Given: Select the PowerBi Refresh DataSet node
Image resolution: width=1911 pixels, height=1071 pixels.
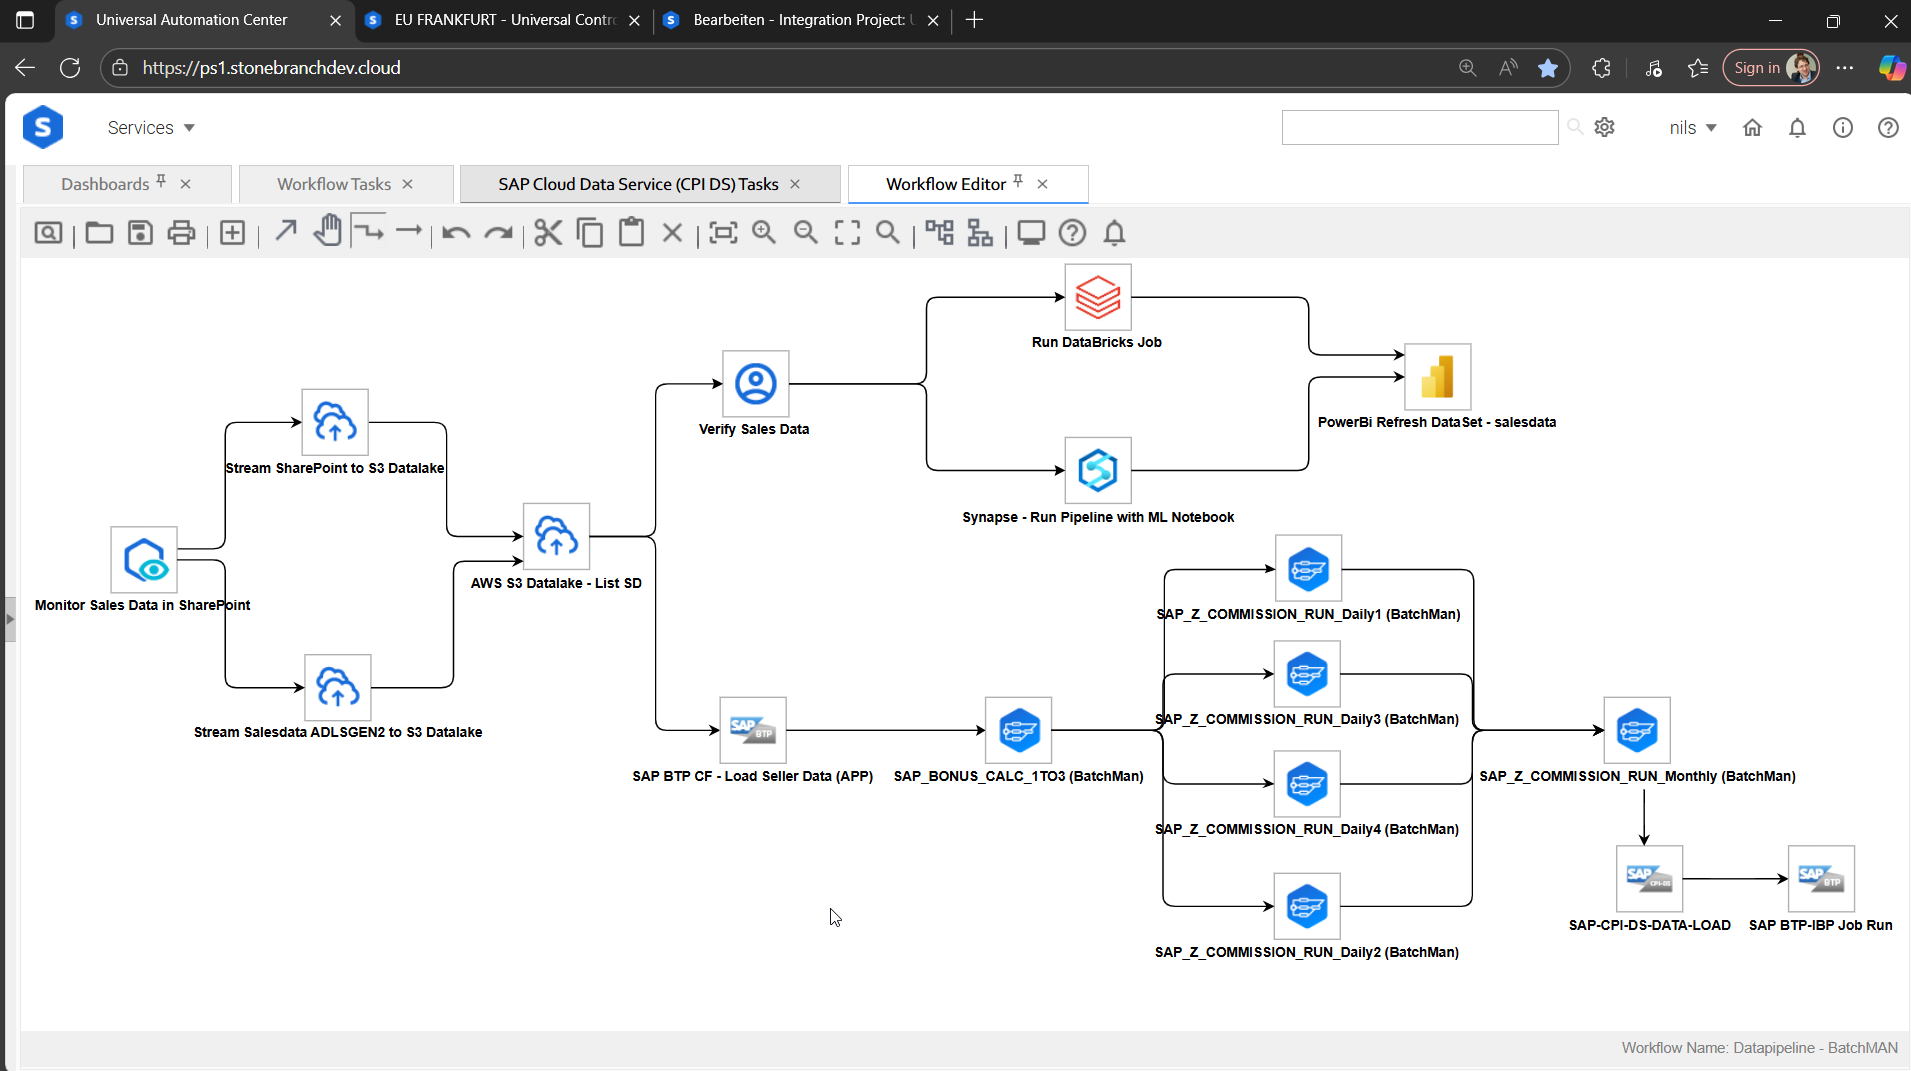Looking at the screenshot, I should (1437, 377).
